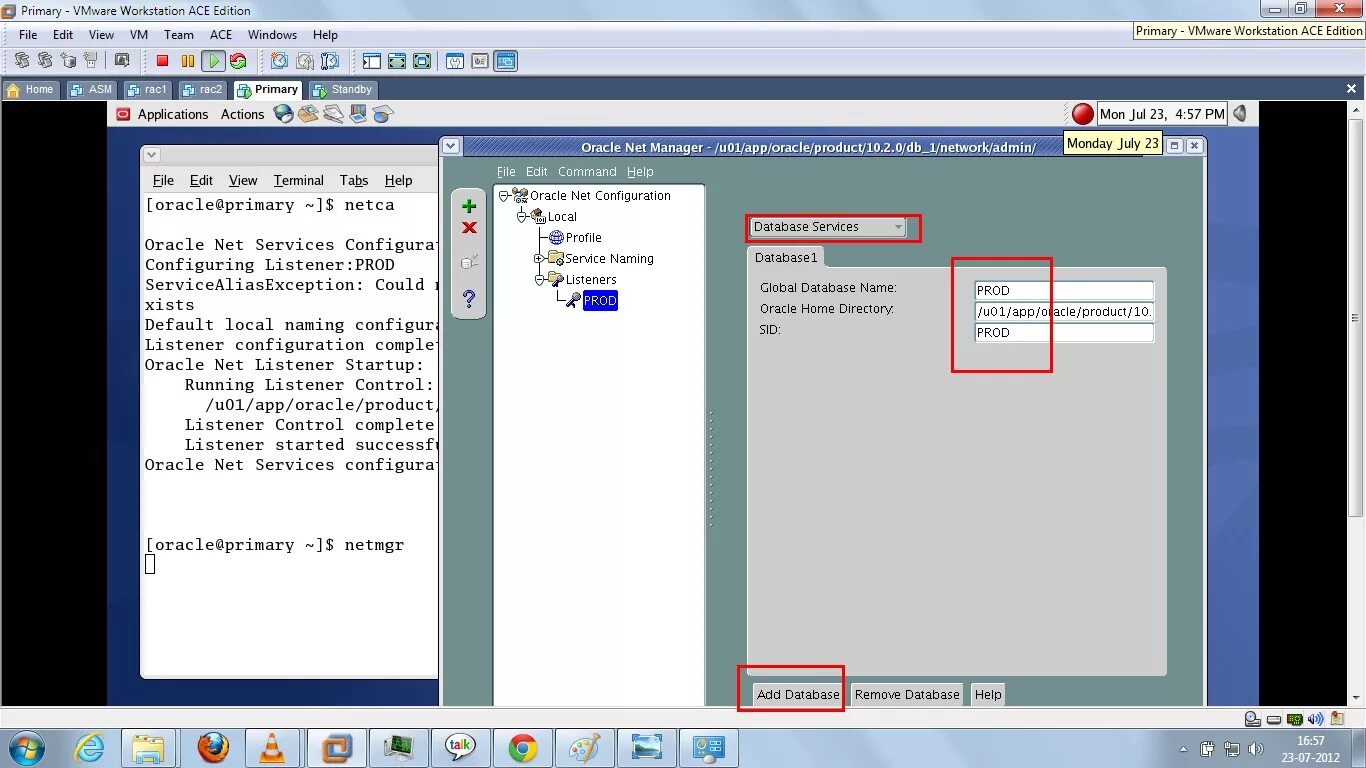1366x768 pixels.
Task: Open the Applications menu in GNOME panel
Action: tap(173, 114)
